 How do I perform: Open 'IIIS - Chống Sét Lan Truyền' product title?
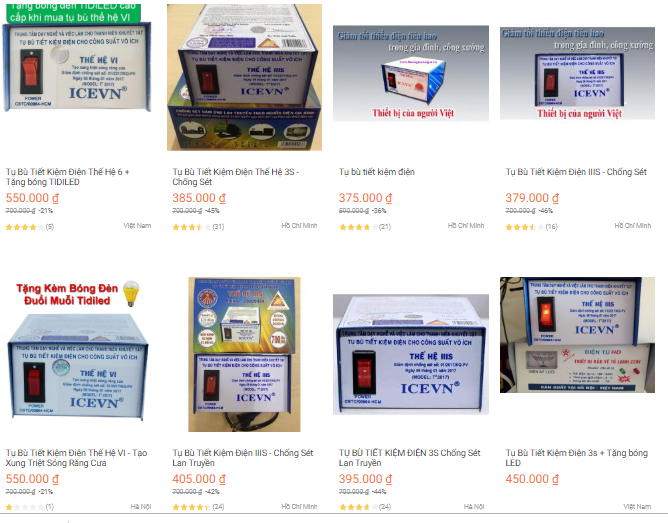pyautogui.click(x=243, y=458)
